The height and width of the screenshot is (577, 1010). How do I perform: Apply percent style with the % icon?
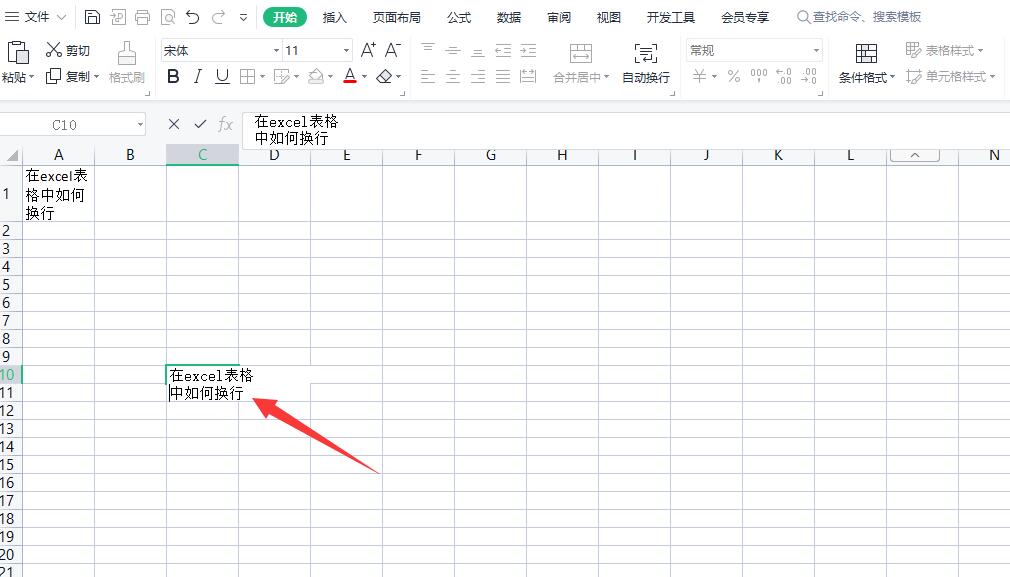[x=733, y=76]
